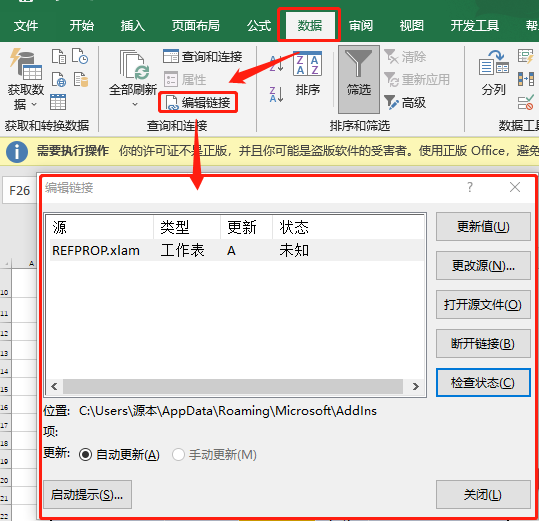This screenshot has height=521, width=539.
Task: Click the 启动提示(S)... button
Action: click(x=87, y=495)
